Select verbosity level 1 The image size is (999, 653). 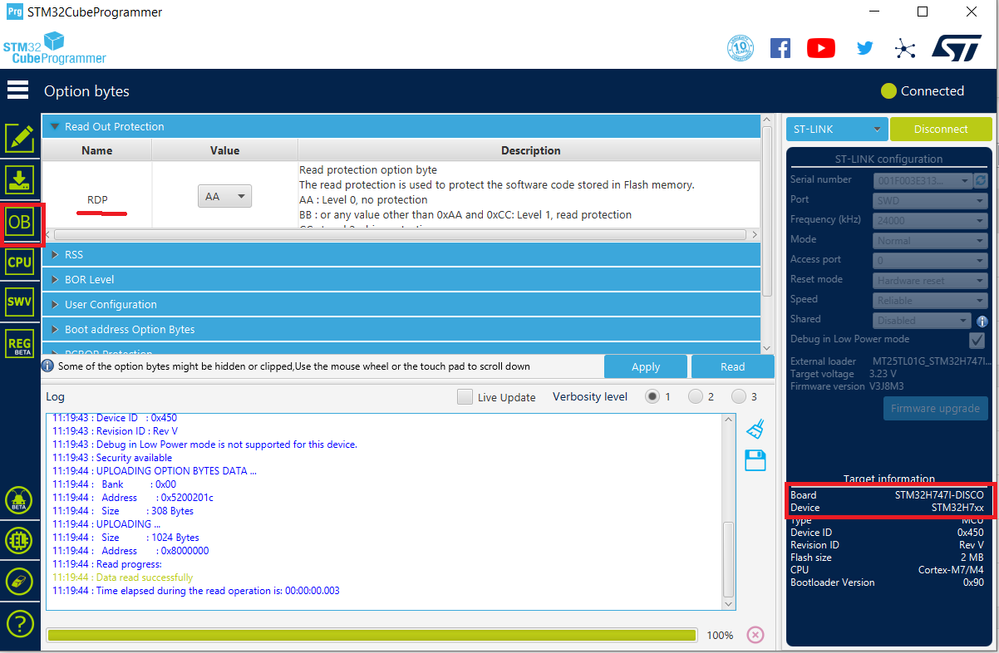coord(652,397)
